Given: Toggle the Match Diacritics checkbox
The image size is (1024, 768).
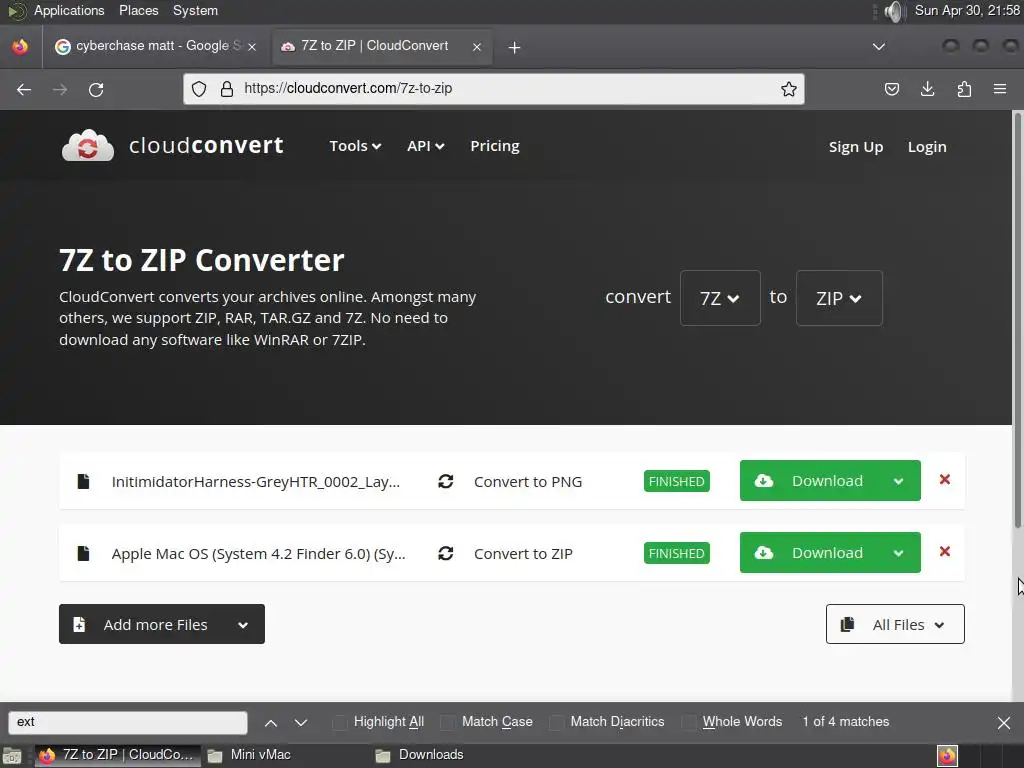Looking at the screenshot, I should coord(556,722).
